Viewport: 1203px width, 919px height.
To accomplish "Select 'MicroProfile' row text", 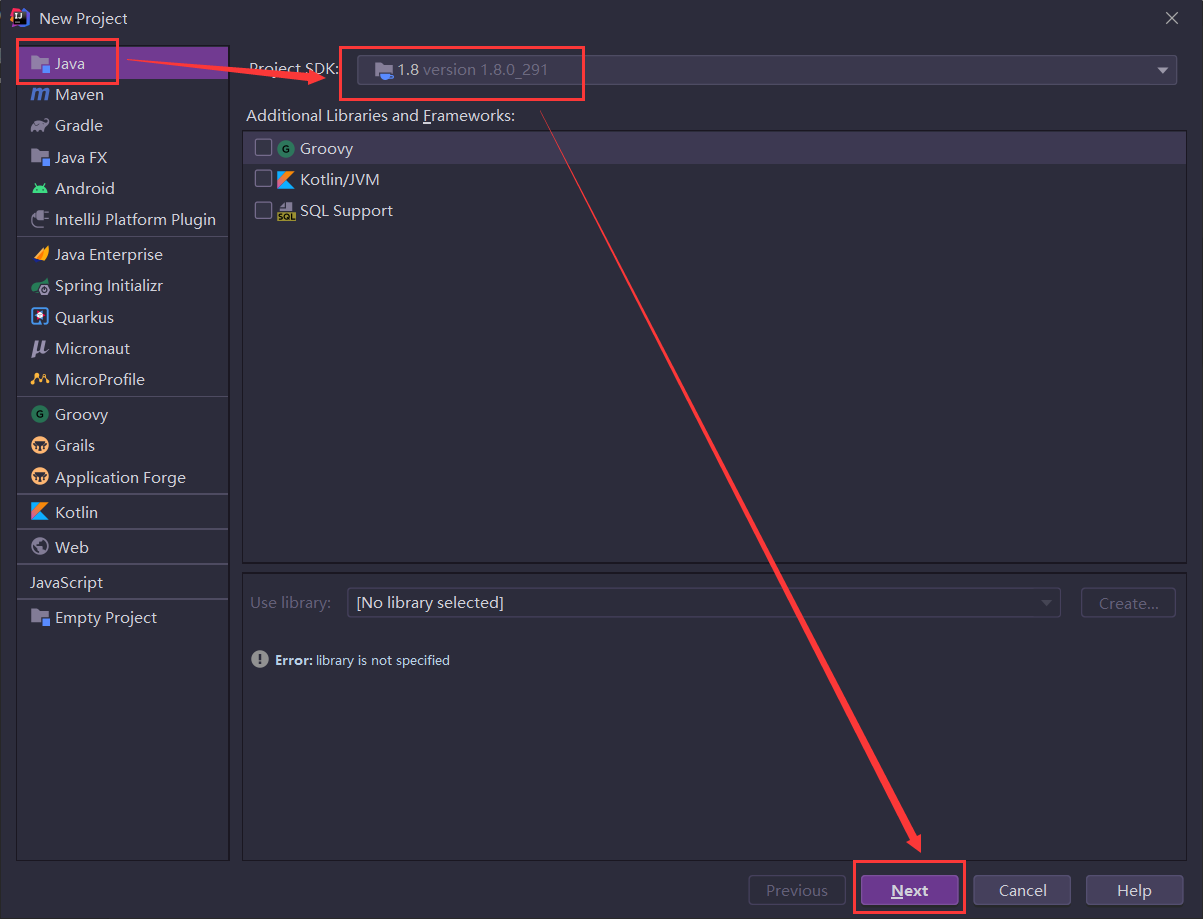I will pyautogui.click(x=100, y=379).
